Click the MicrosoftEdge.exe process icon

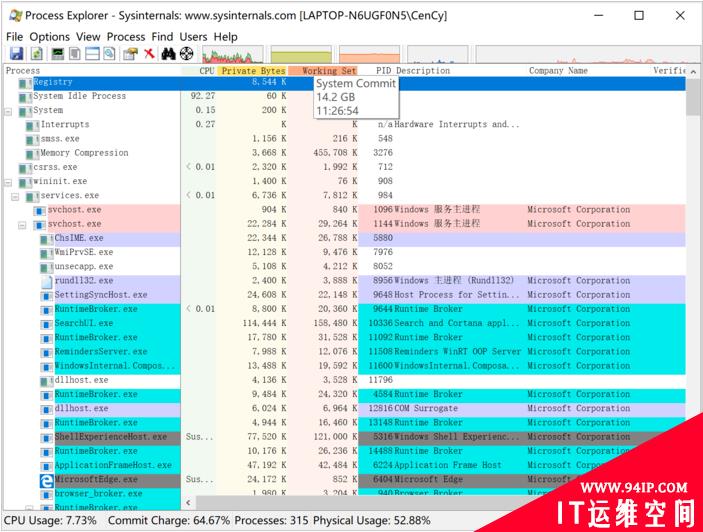[x=47, y=480]
